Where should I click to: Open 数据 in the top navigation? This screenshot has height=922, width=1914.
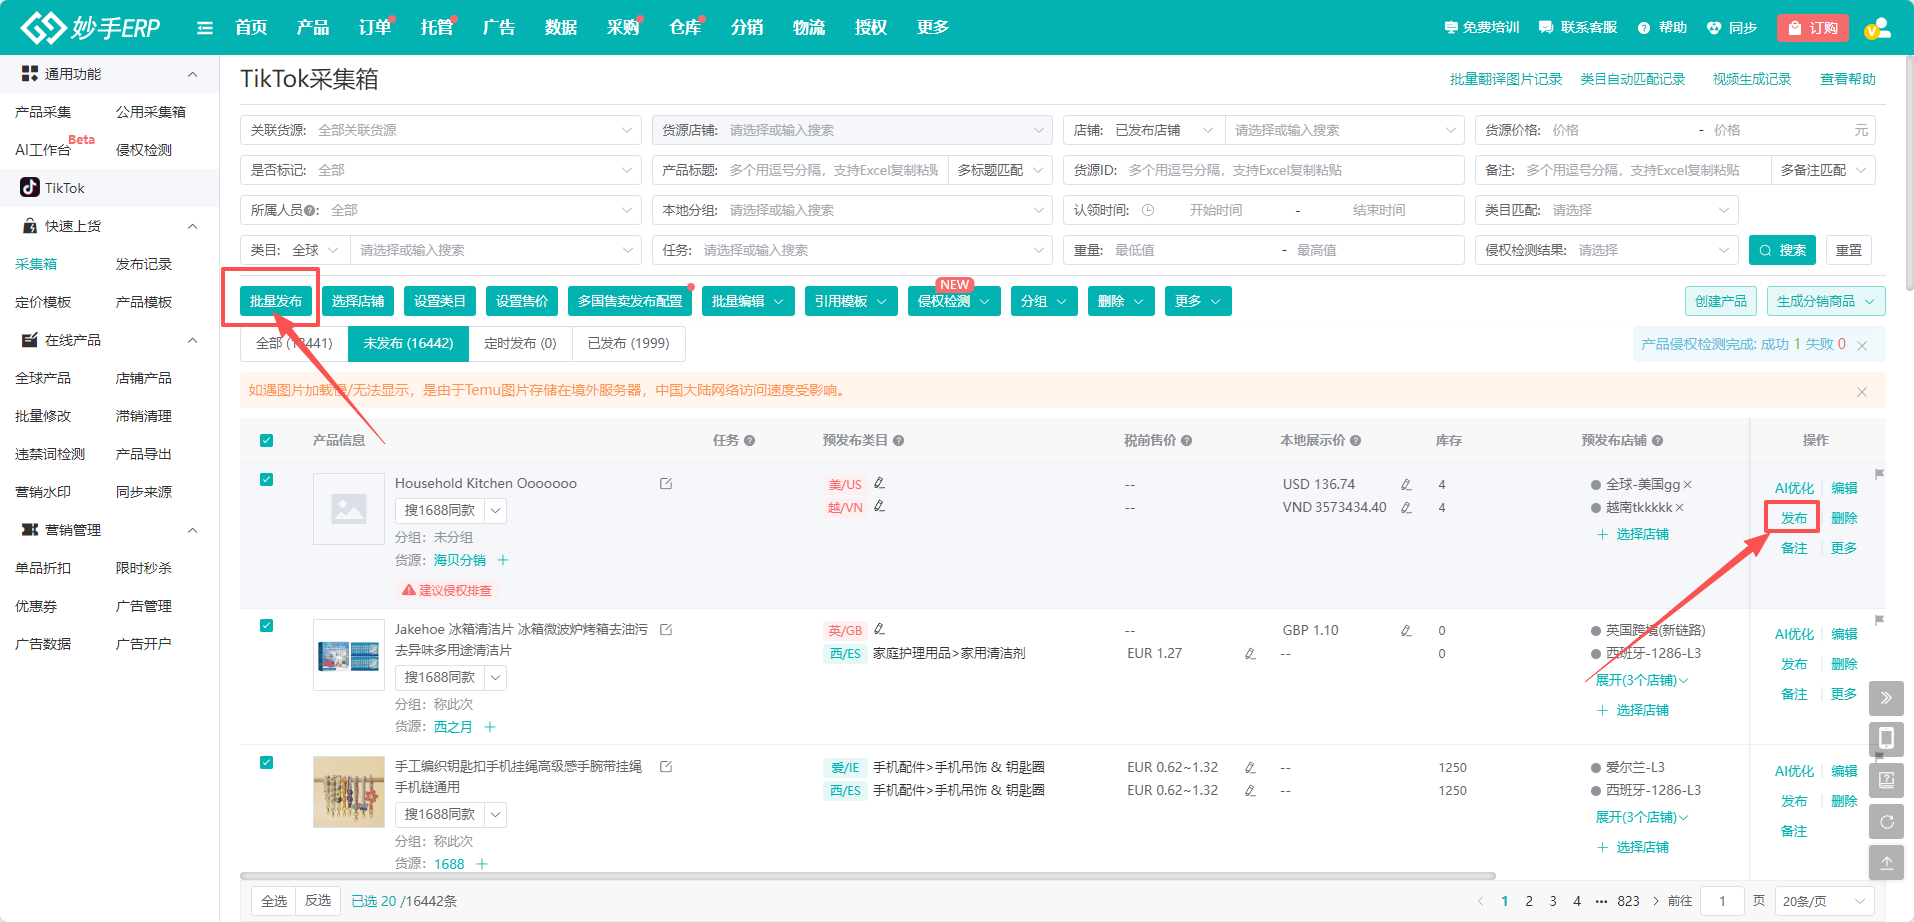point(561,28)
